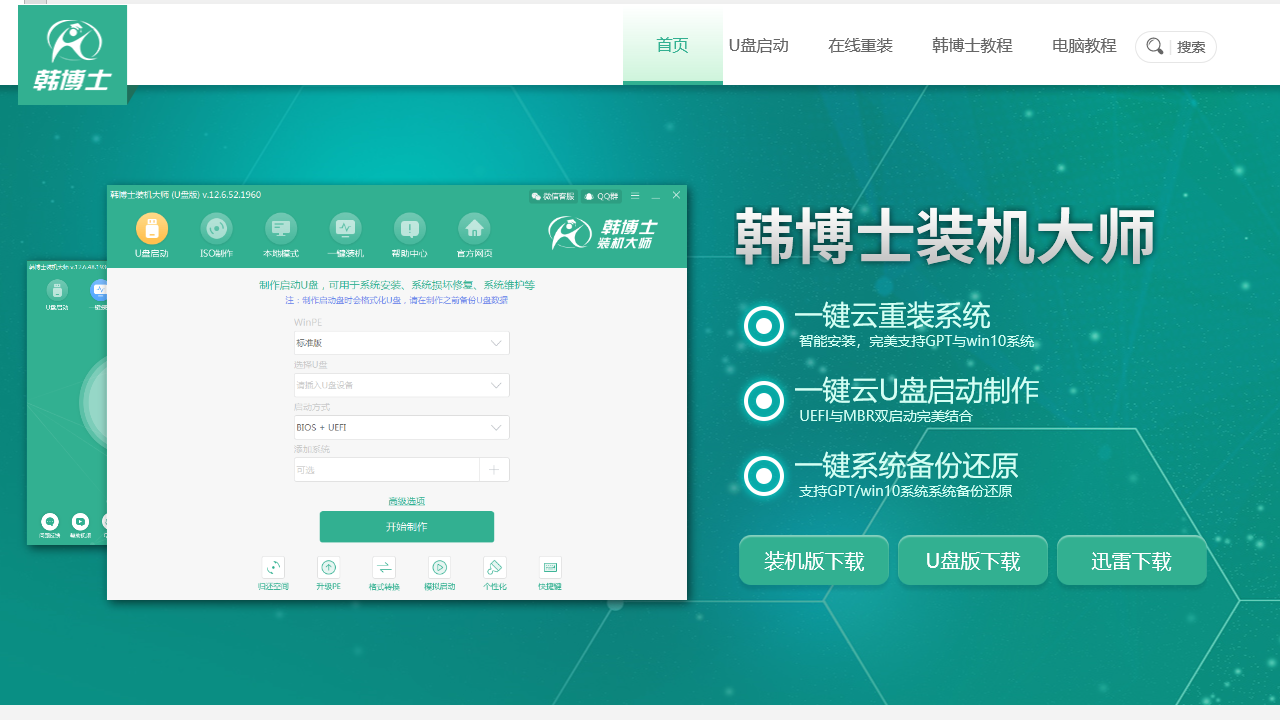The width and height of the screenshot is (1280, 720).
Task: Click the plus button beside 添加系统
Action: (495, 470)
